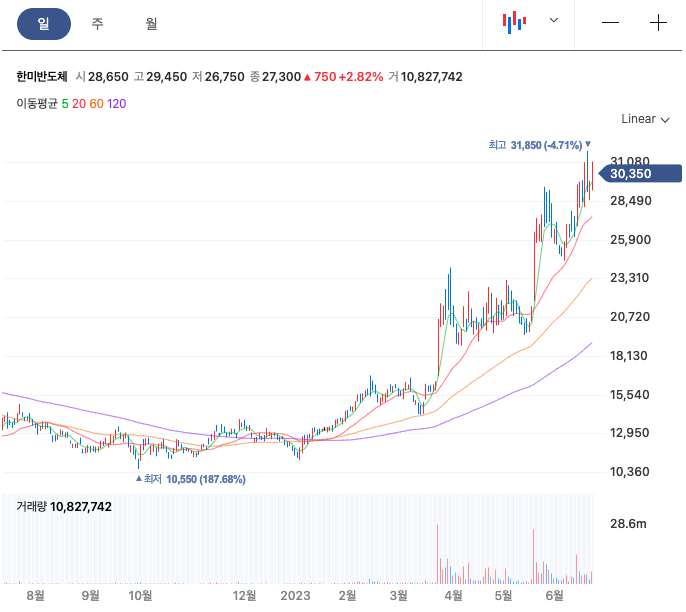Click the 3월 date axis label
The width and height of the screenshot is (686, 612).
399,595
